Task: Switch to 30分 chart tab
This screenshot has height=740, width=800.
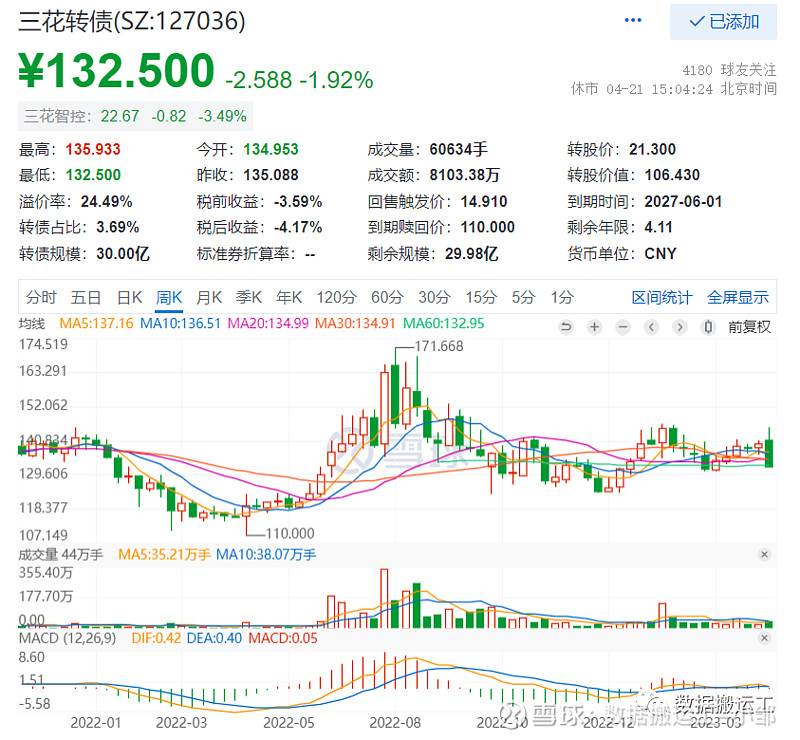Action: pos(434,297)
